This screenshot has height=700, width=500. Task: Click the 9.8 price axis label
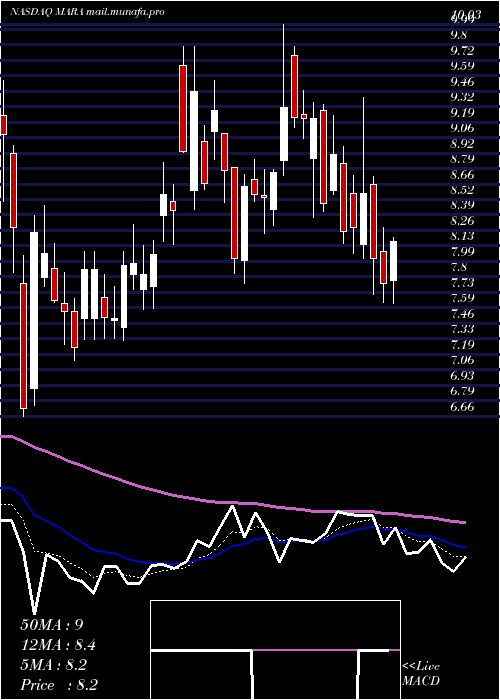(x=459, y=35)
